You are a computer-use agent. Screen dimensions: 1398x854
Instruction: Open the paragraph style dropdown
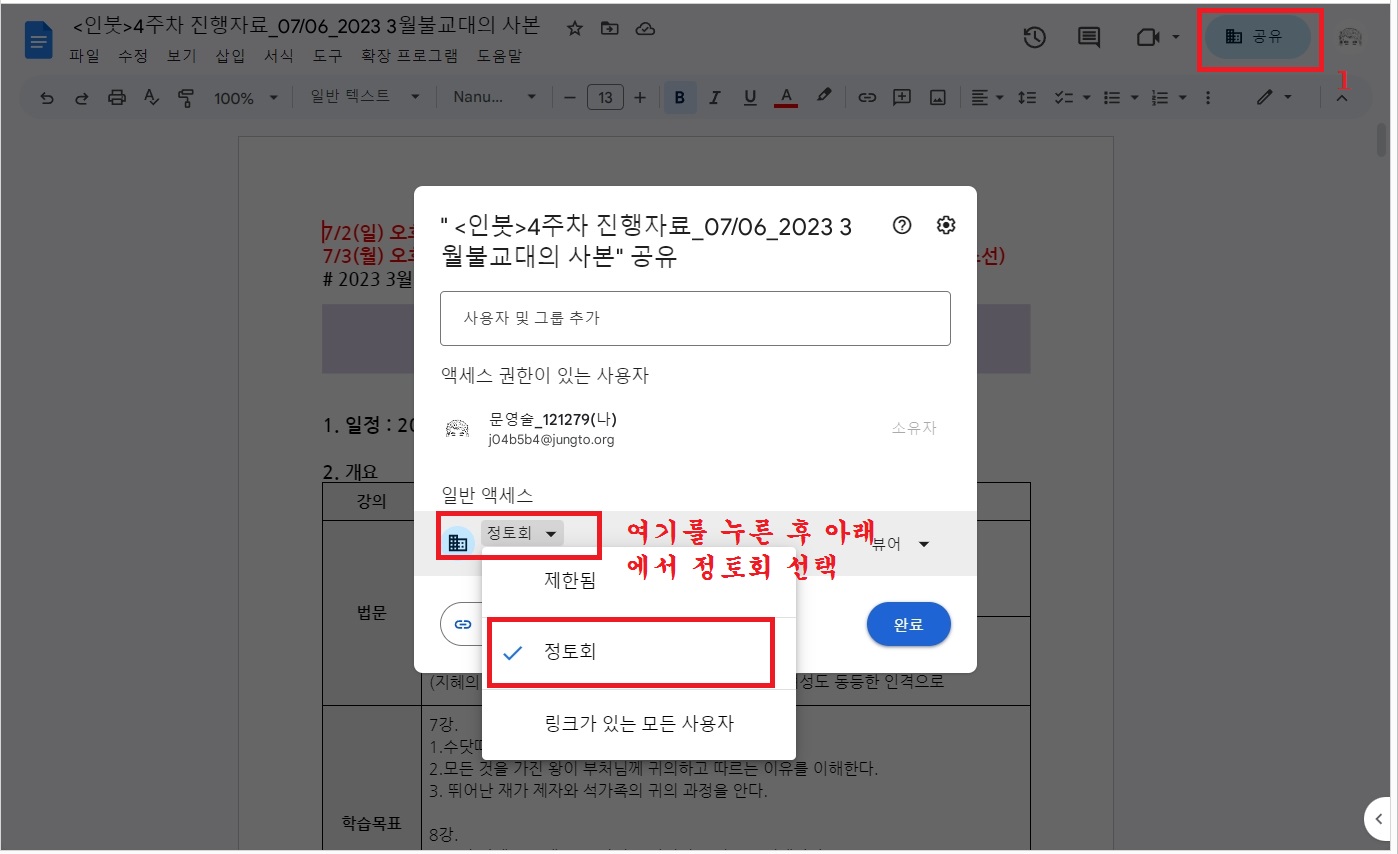click(364, 97)
